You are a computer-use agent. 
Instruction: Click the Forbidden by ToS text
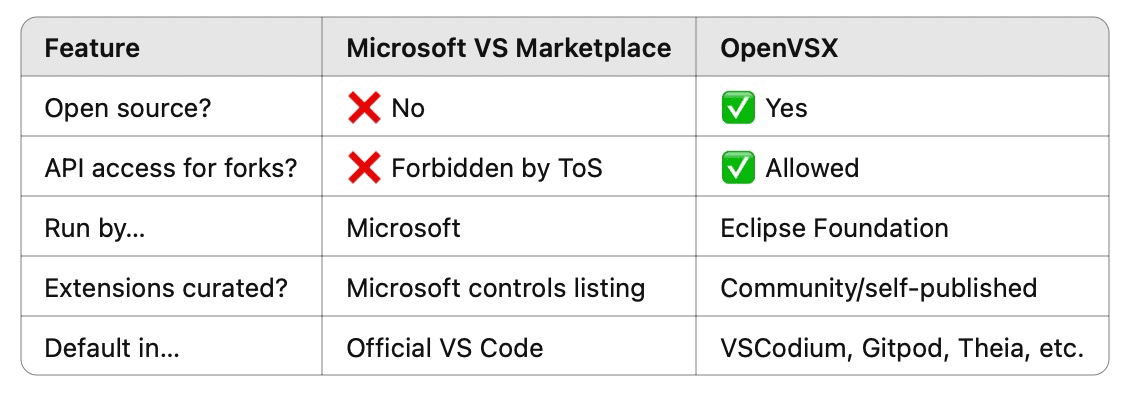pyautogui.click(x=497, y=168)
